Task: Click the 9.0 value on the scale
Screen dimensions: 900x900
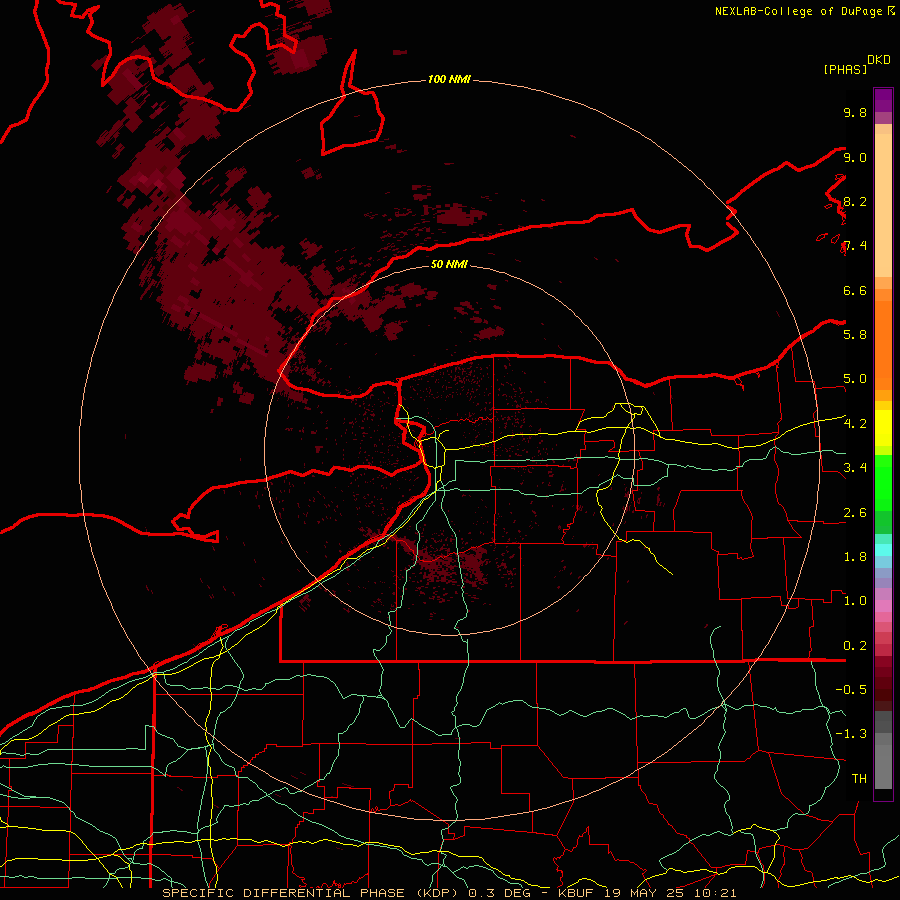Action: coord(855,157)
